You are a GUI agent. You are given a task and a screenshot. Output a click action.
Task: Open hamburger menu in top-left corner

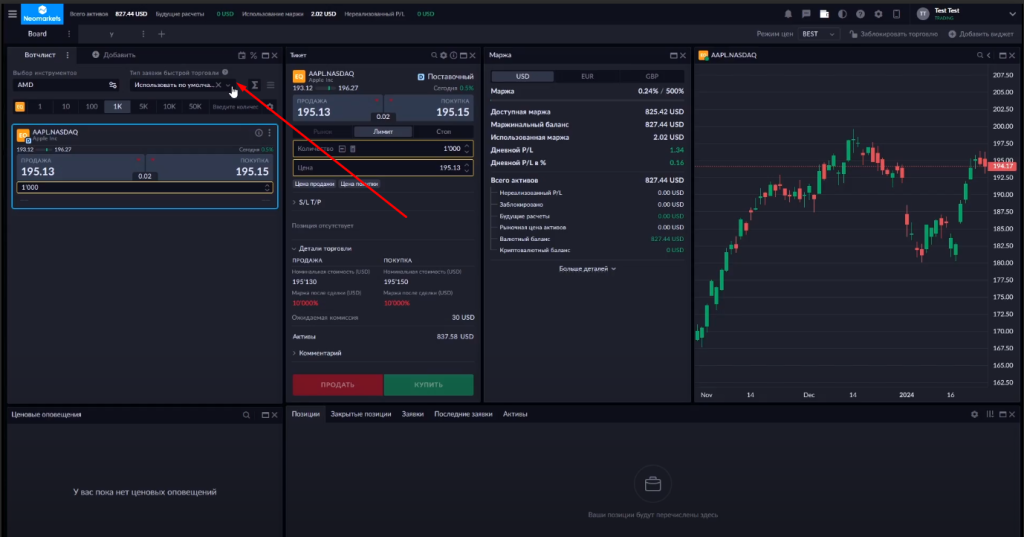[x=12, y=14]
